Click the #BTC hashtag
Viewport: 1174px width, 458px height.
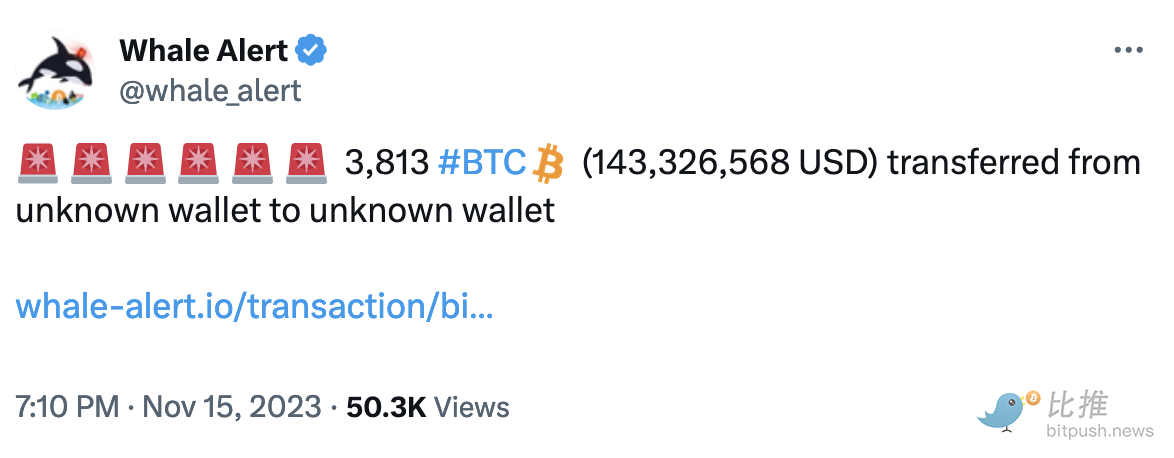click(x=482, y=162)
